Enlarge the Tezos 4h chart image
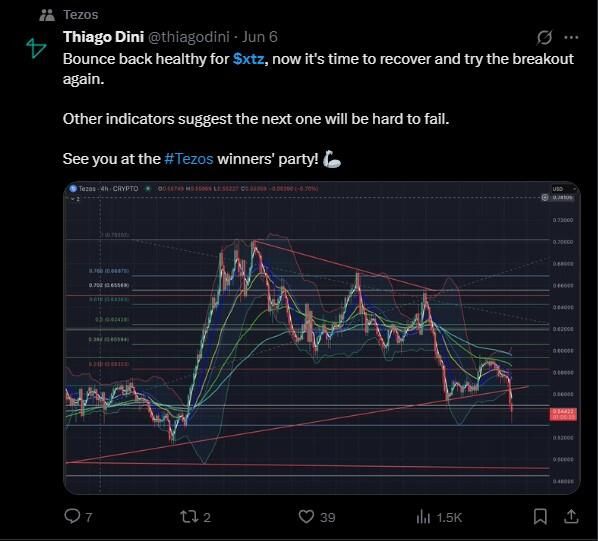Viewport: 598px width, 541px height. point(322,338)
